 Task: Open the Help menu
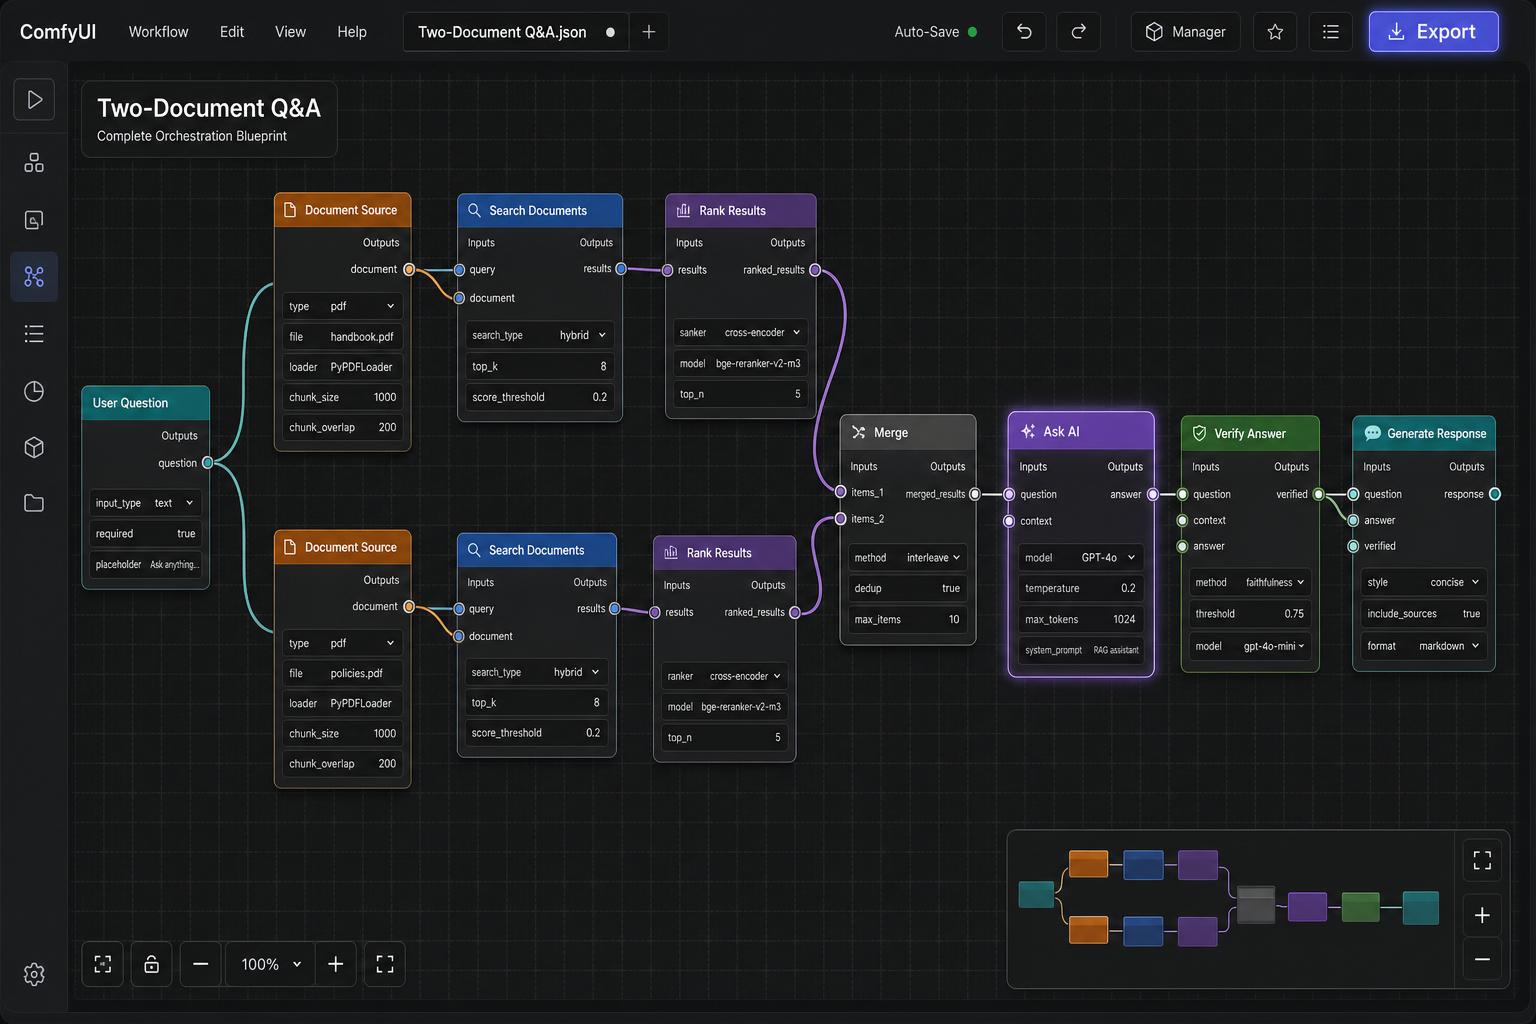352,32
